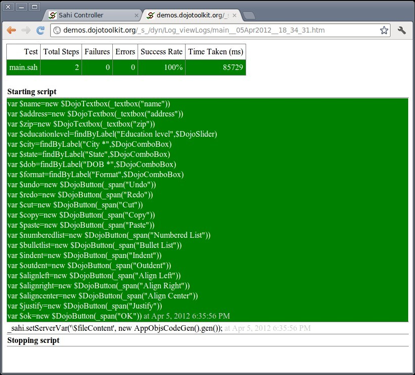Image resolution: width=415 pixels, height=375 pixels.
Task: Bookmark this page with the star icon
Action: [x=384, y=30]
